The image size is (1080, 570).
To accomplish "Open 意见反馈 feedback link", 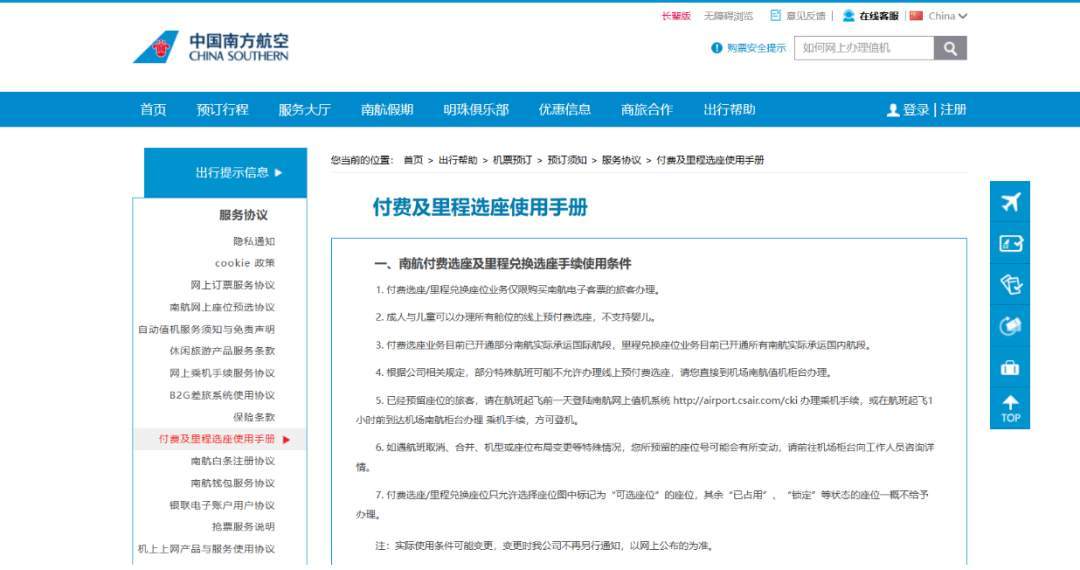I will pos(798,16).
